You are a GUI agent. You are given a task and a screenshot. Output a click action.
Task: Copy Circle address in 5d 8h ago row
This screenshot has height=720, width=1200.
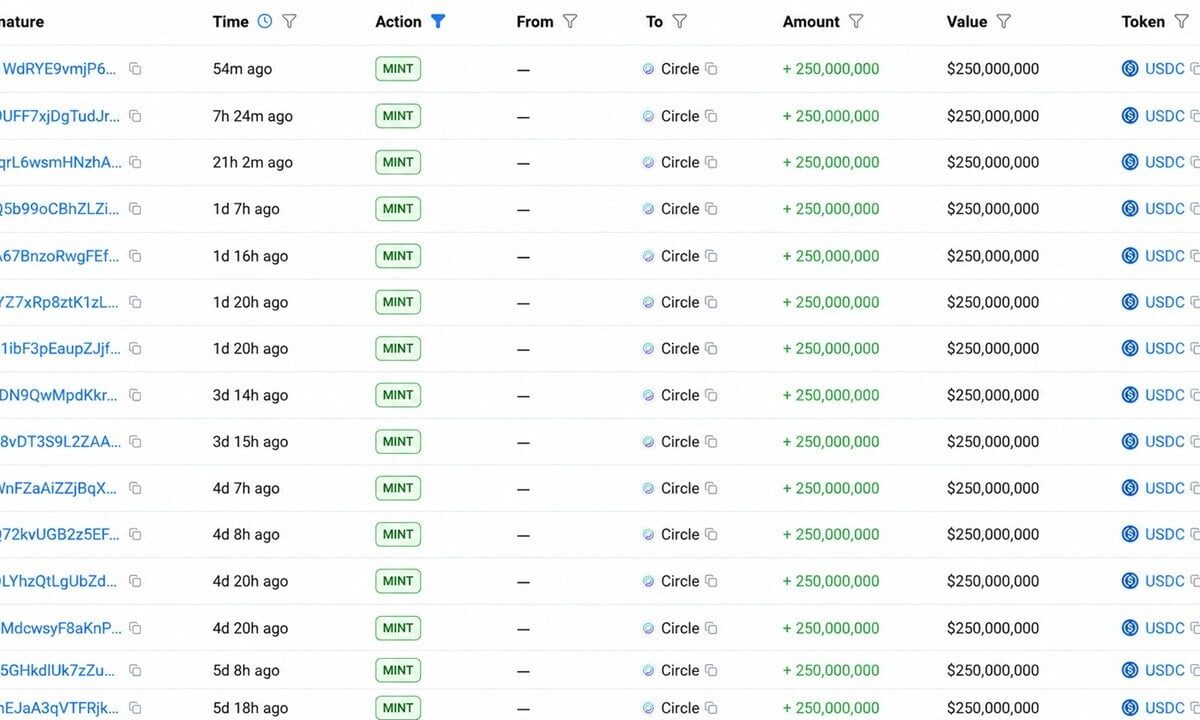pos(711,670)
